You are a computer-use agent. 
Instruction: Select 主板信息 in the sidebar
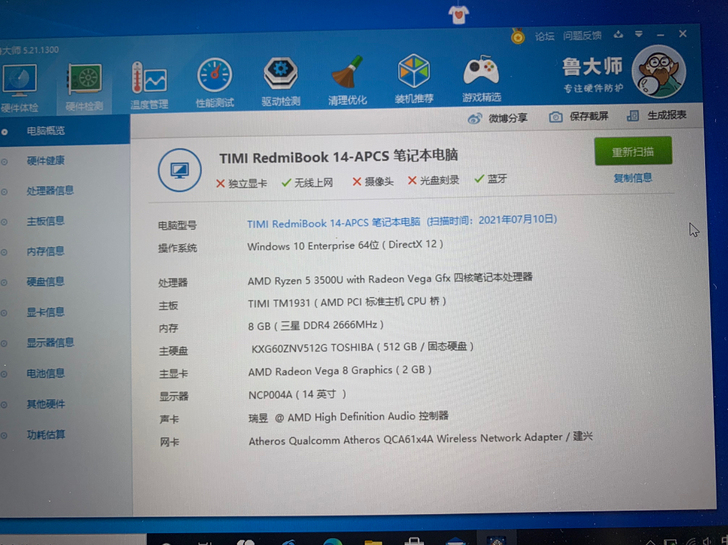coord(46,221)
